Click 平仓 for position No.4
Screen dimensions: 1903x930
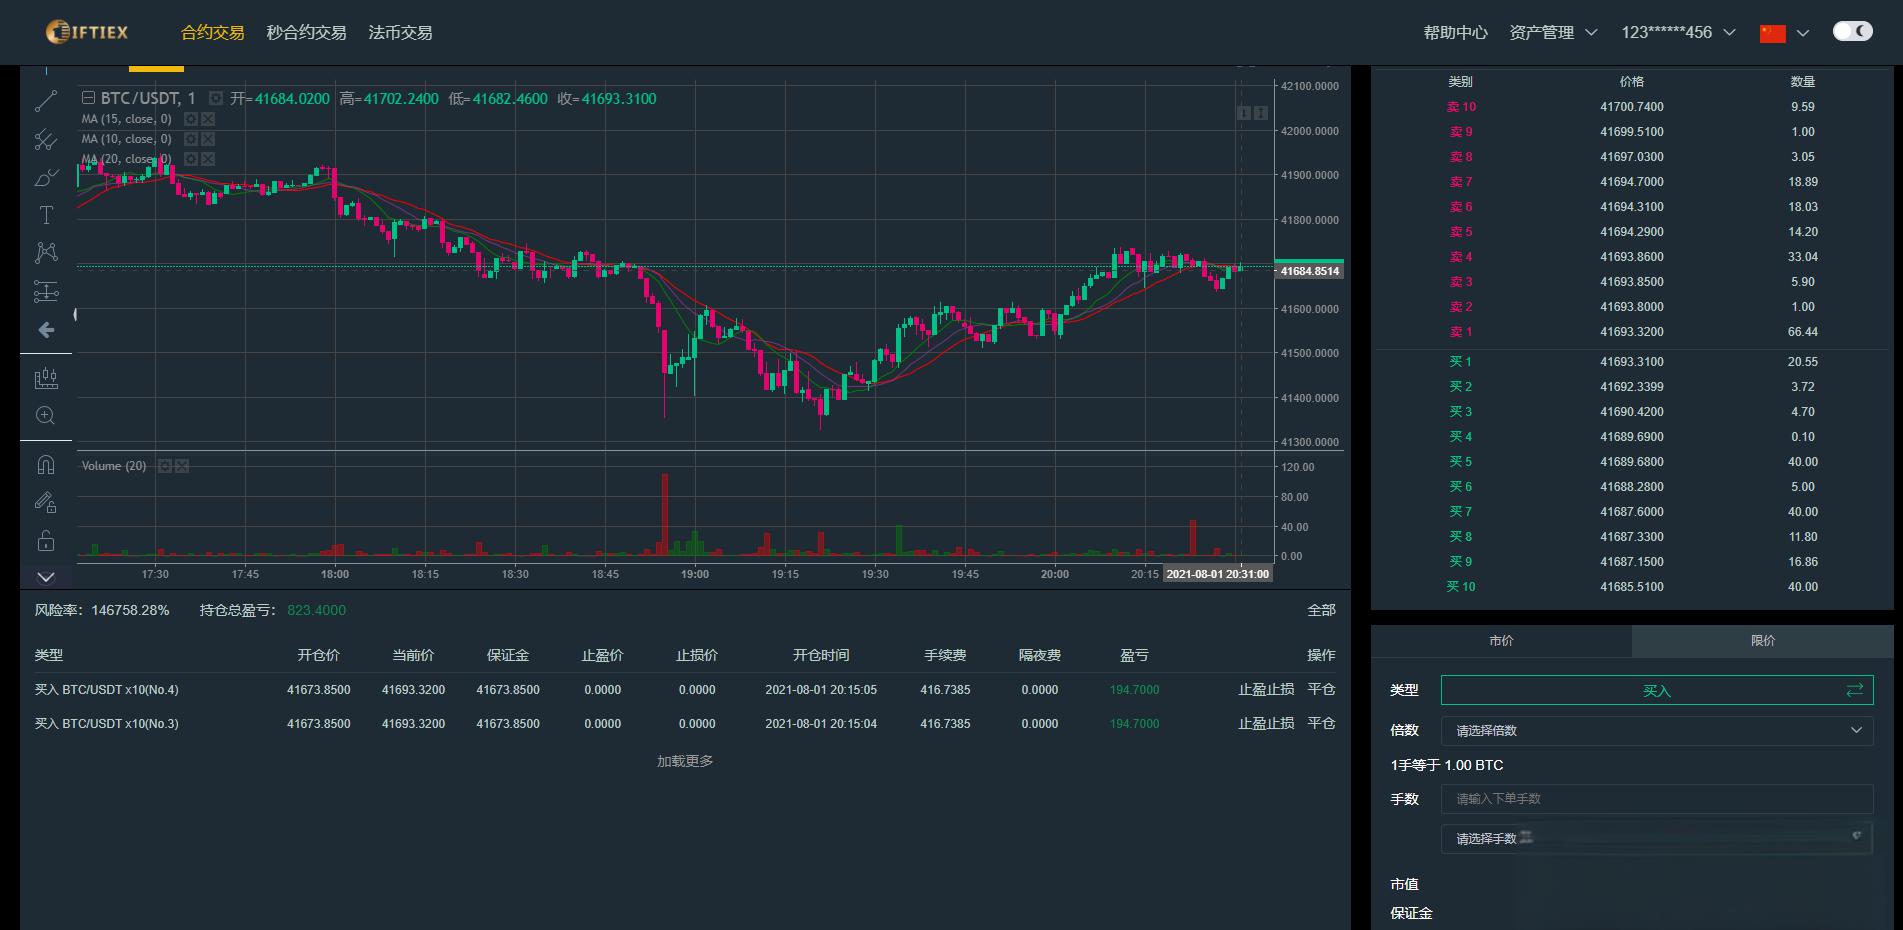1321,690
